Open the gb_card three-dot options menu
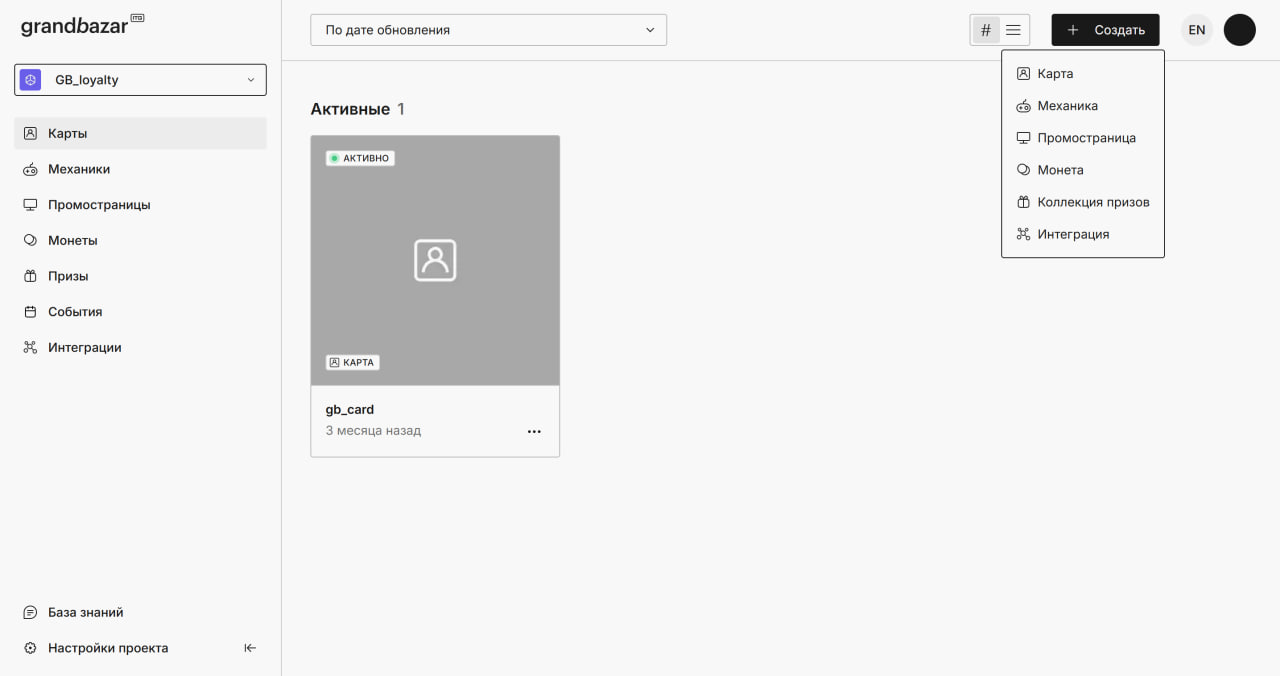Viewport: 1280px width, 676px height. tap(534, 431)
